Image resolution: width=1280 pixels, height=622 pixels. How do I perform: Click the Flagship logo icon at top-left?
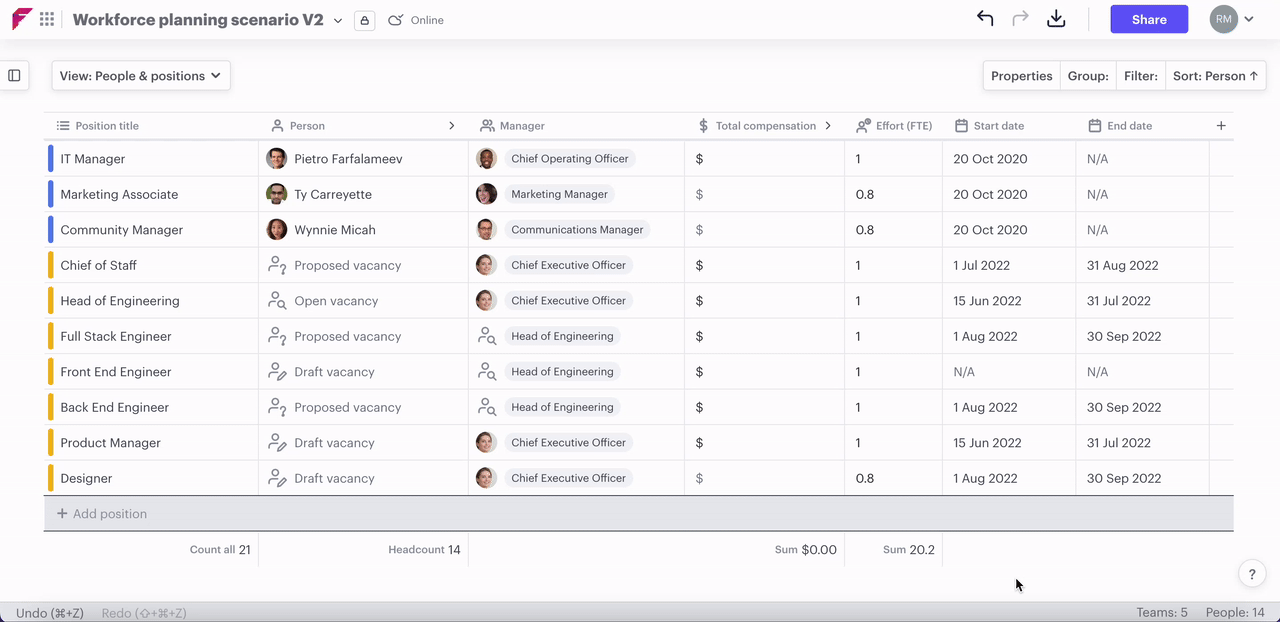pos(21,19)
